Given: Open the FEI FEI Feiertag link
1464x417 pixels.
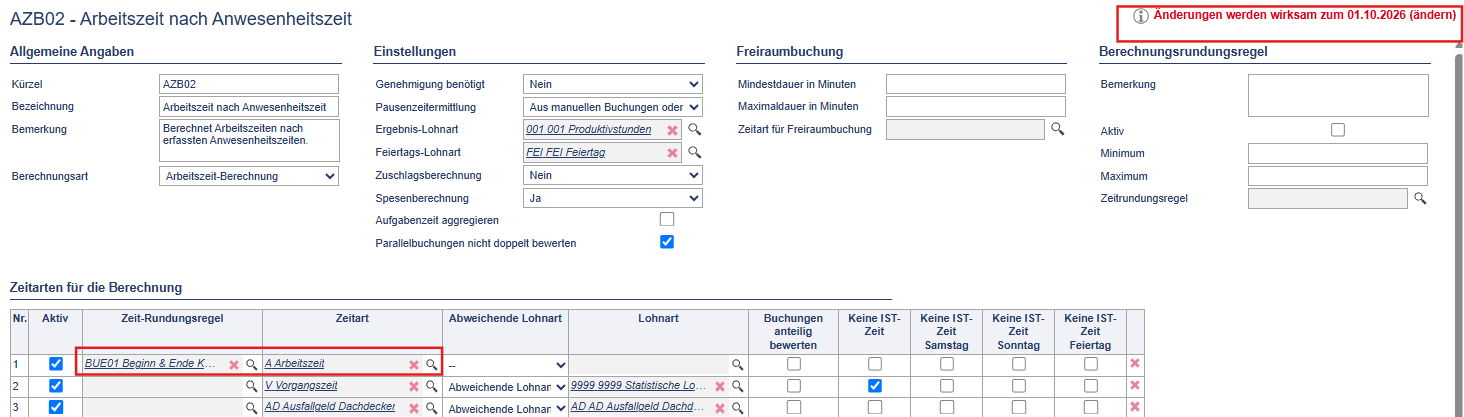Looking at the screenshot, I should point(565,153).
